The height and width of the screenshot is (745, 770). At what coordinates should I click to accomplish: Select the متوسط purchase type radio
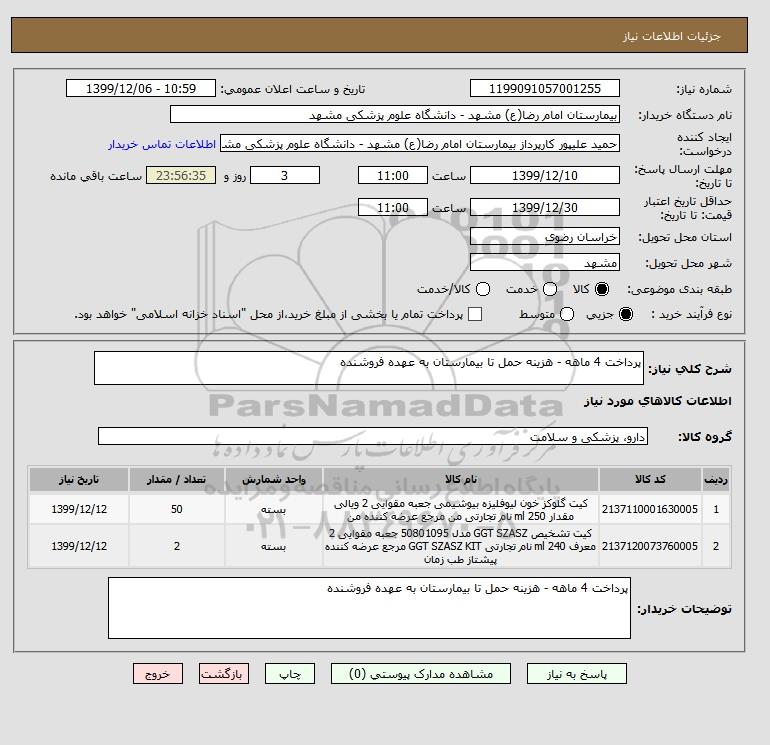[567, 314]
